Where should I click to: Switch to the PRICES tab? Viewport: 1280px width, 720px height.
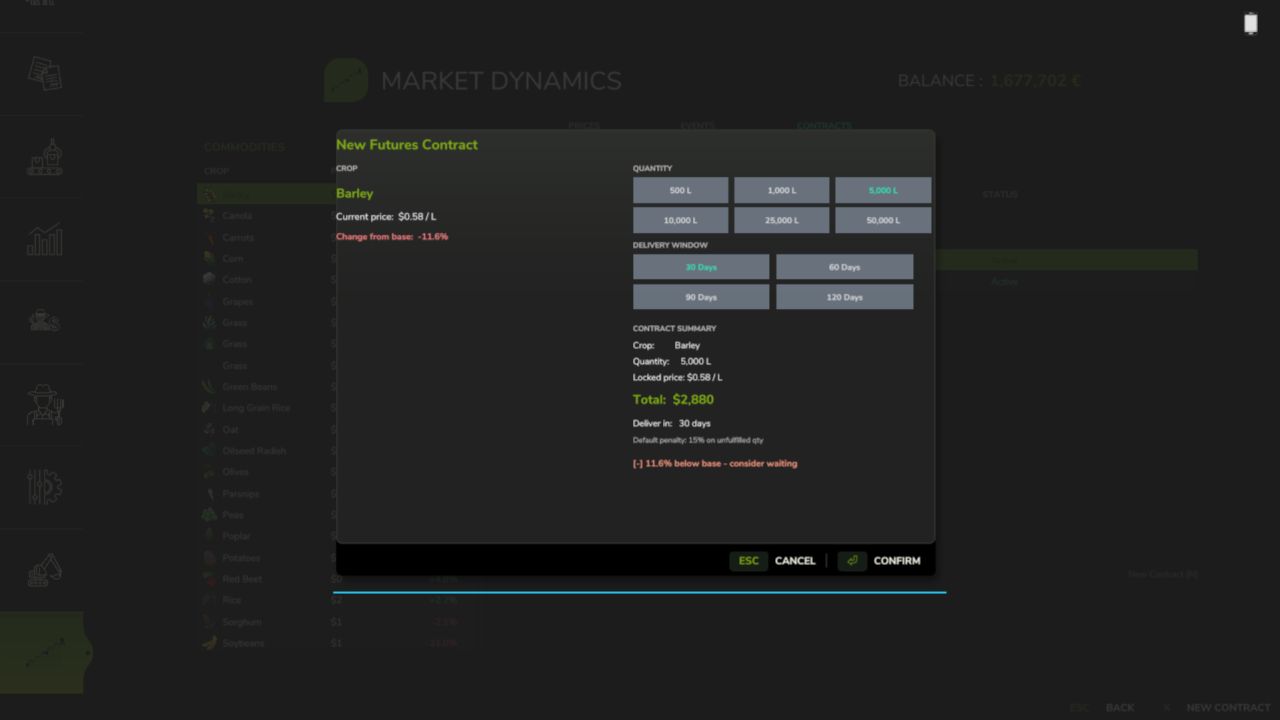584,126
